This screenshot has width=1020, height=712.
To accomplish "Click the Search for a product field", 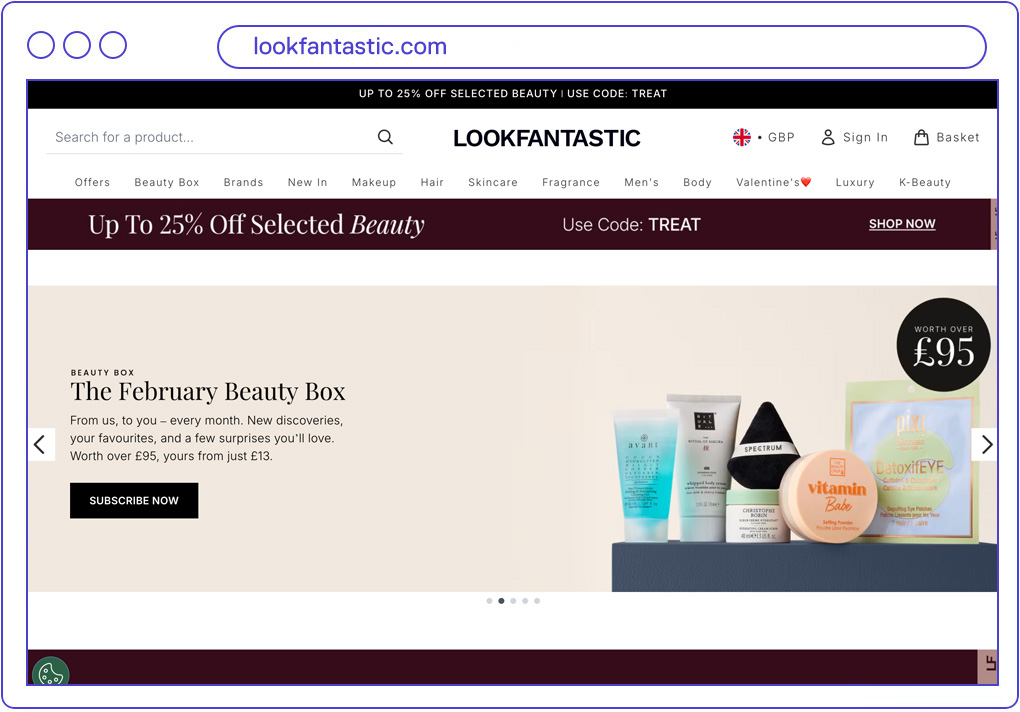I will tap(210, 138).
